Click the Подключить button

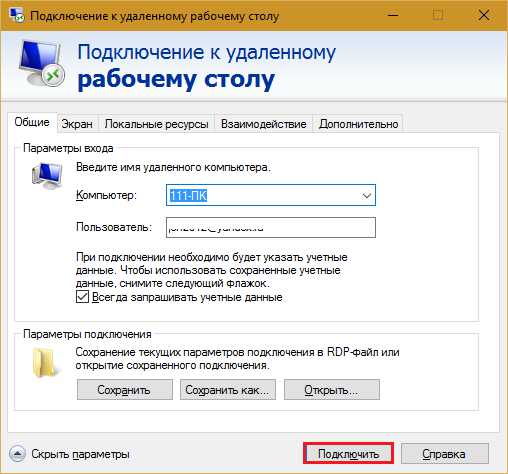[x=348, y=453]
